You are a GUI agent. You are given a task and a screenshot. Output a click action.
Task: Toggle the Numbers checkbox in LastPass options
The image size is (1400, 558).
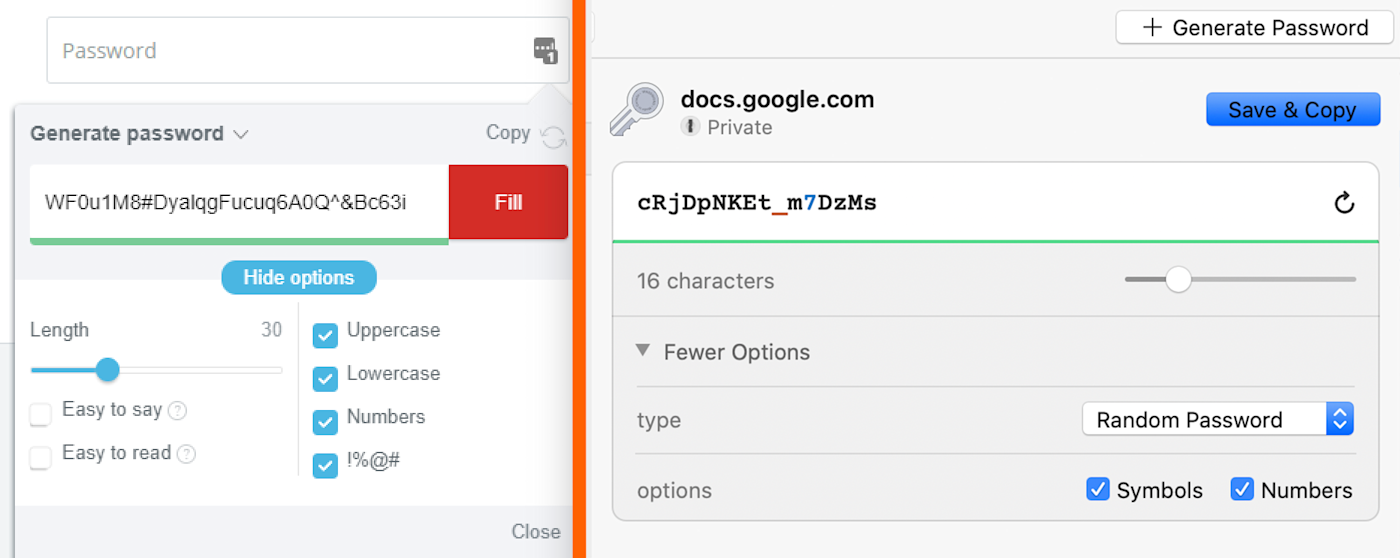click(325, 422)
